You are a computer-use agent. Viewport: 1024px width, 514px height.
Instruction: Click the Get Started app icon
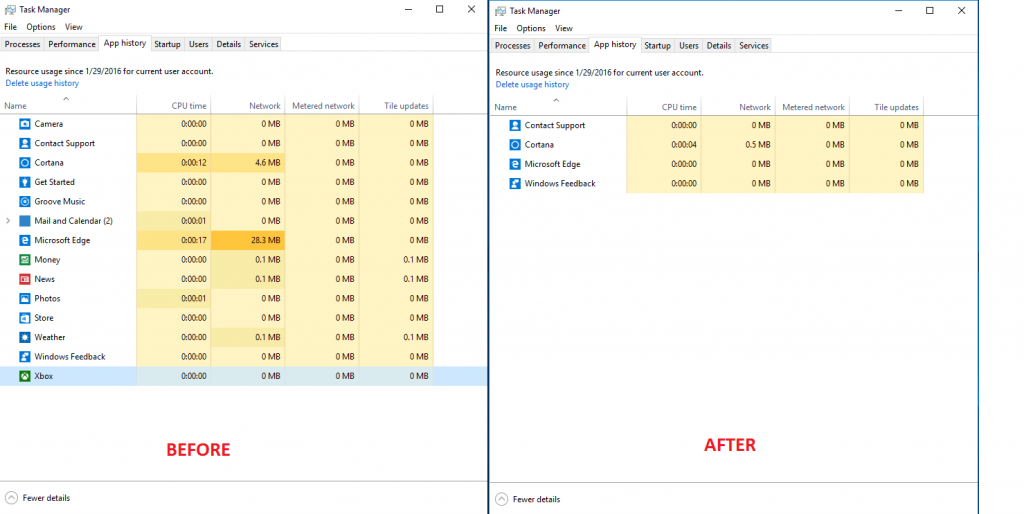[x=25, y=182]
